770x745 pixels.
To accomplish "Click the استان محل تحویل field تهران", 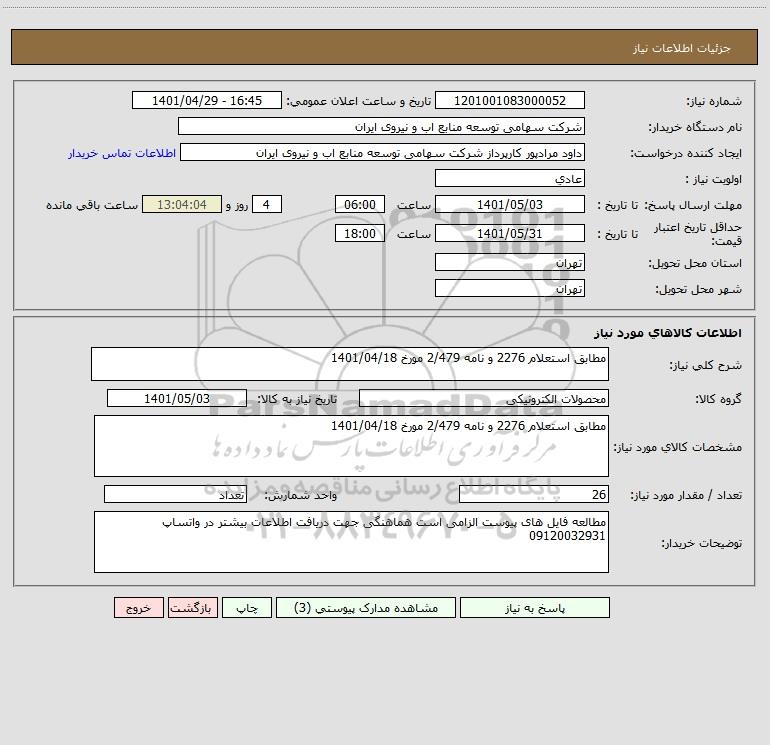I will [x=510, y=262].
